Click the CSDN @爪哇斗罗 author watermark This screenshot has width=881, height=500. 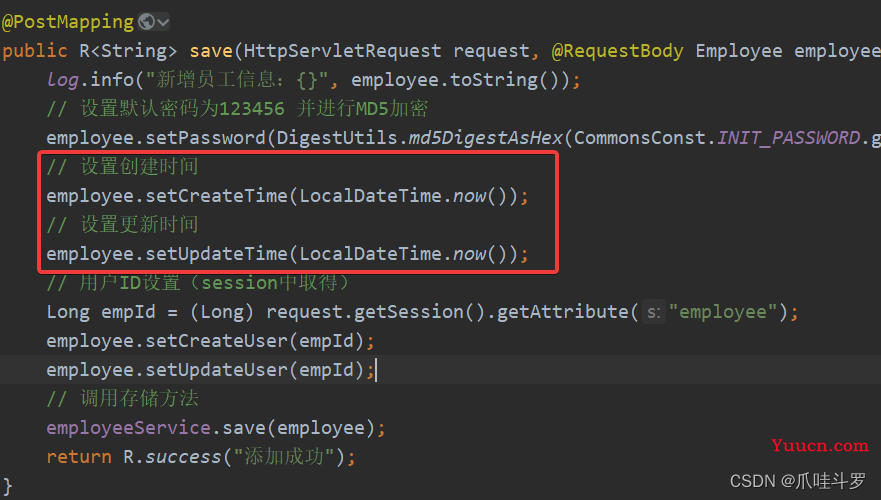coord(798,481)
